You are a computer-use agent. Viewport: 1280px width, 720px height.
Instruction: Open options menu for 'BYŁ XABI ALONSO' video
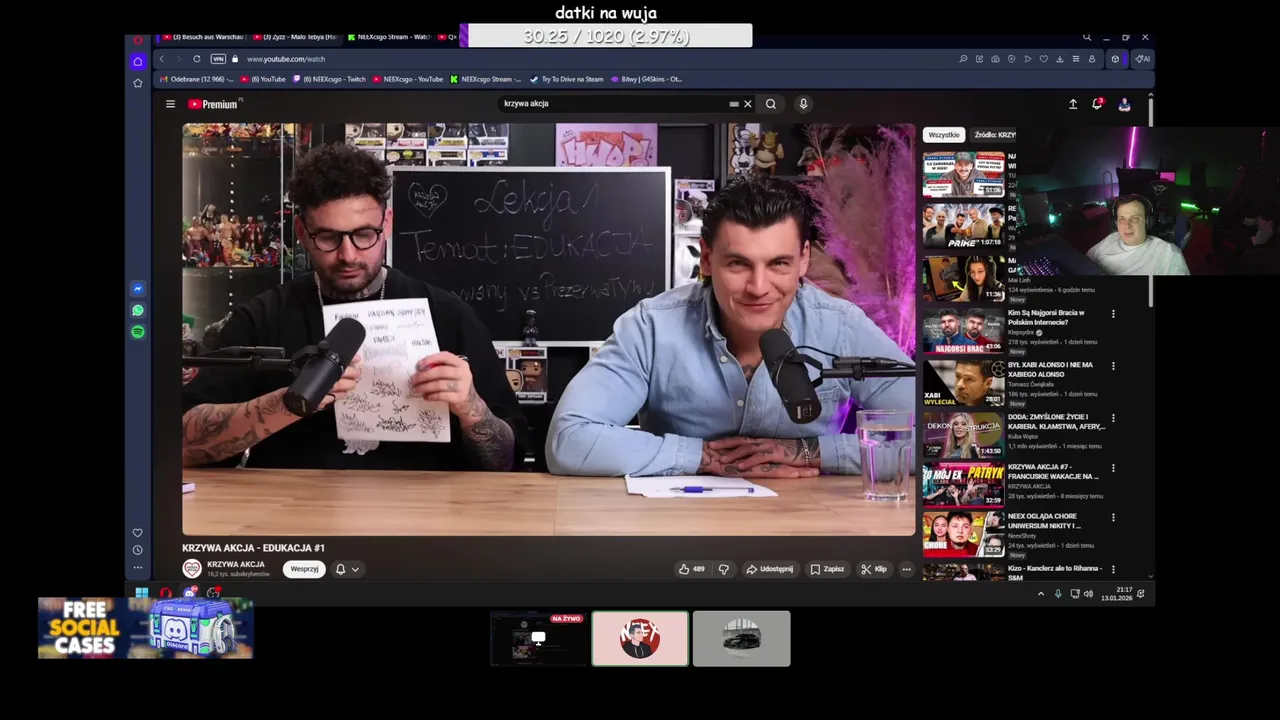coord(1113,366)
